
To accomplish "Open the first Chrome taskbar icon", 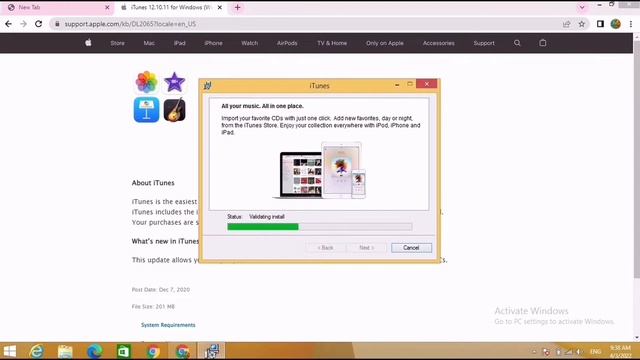I will (153, 351).
